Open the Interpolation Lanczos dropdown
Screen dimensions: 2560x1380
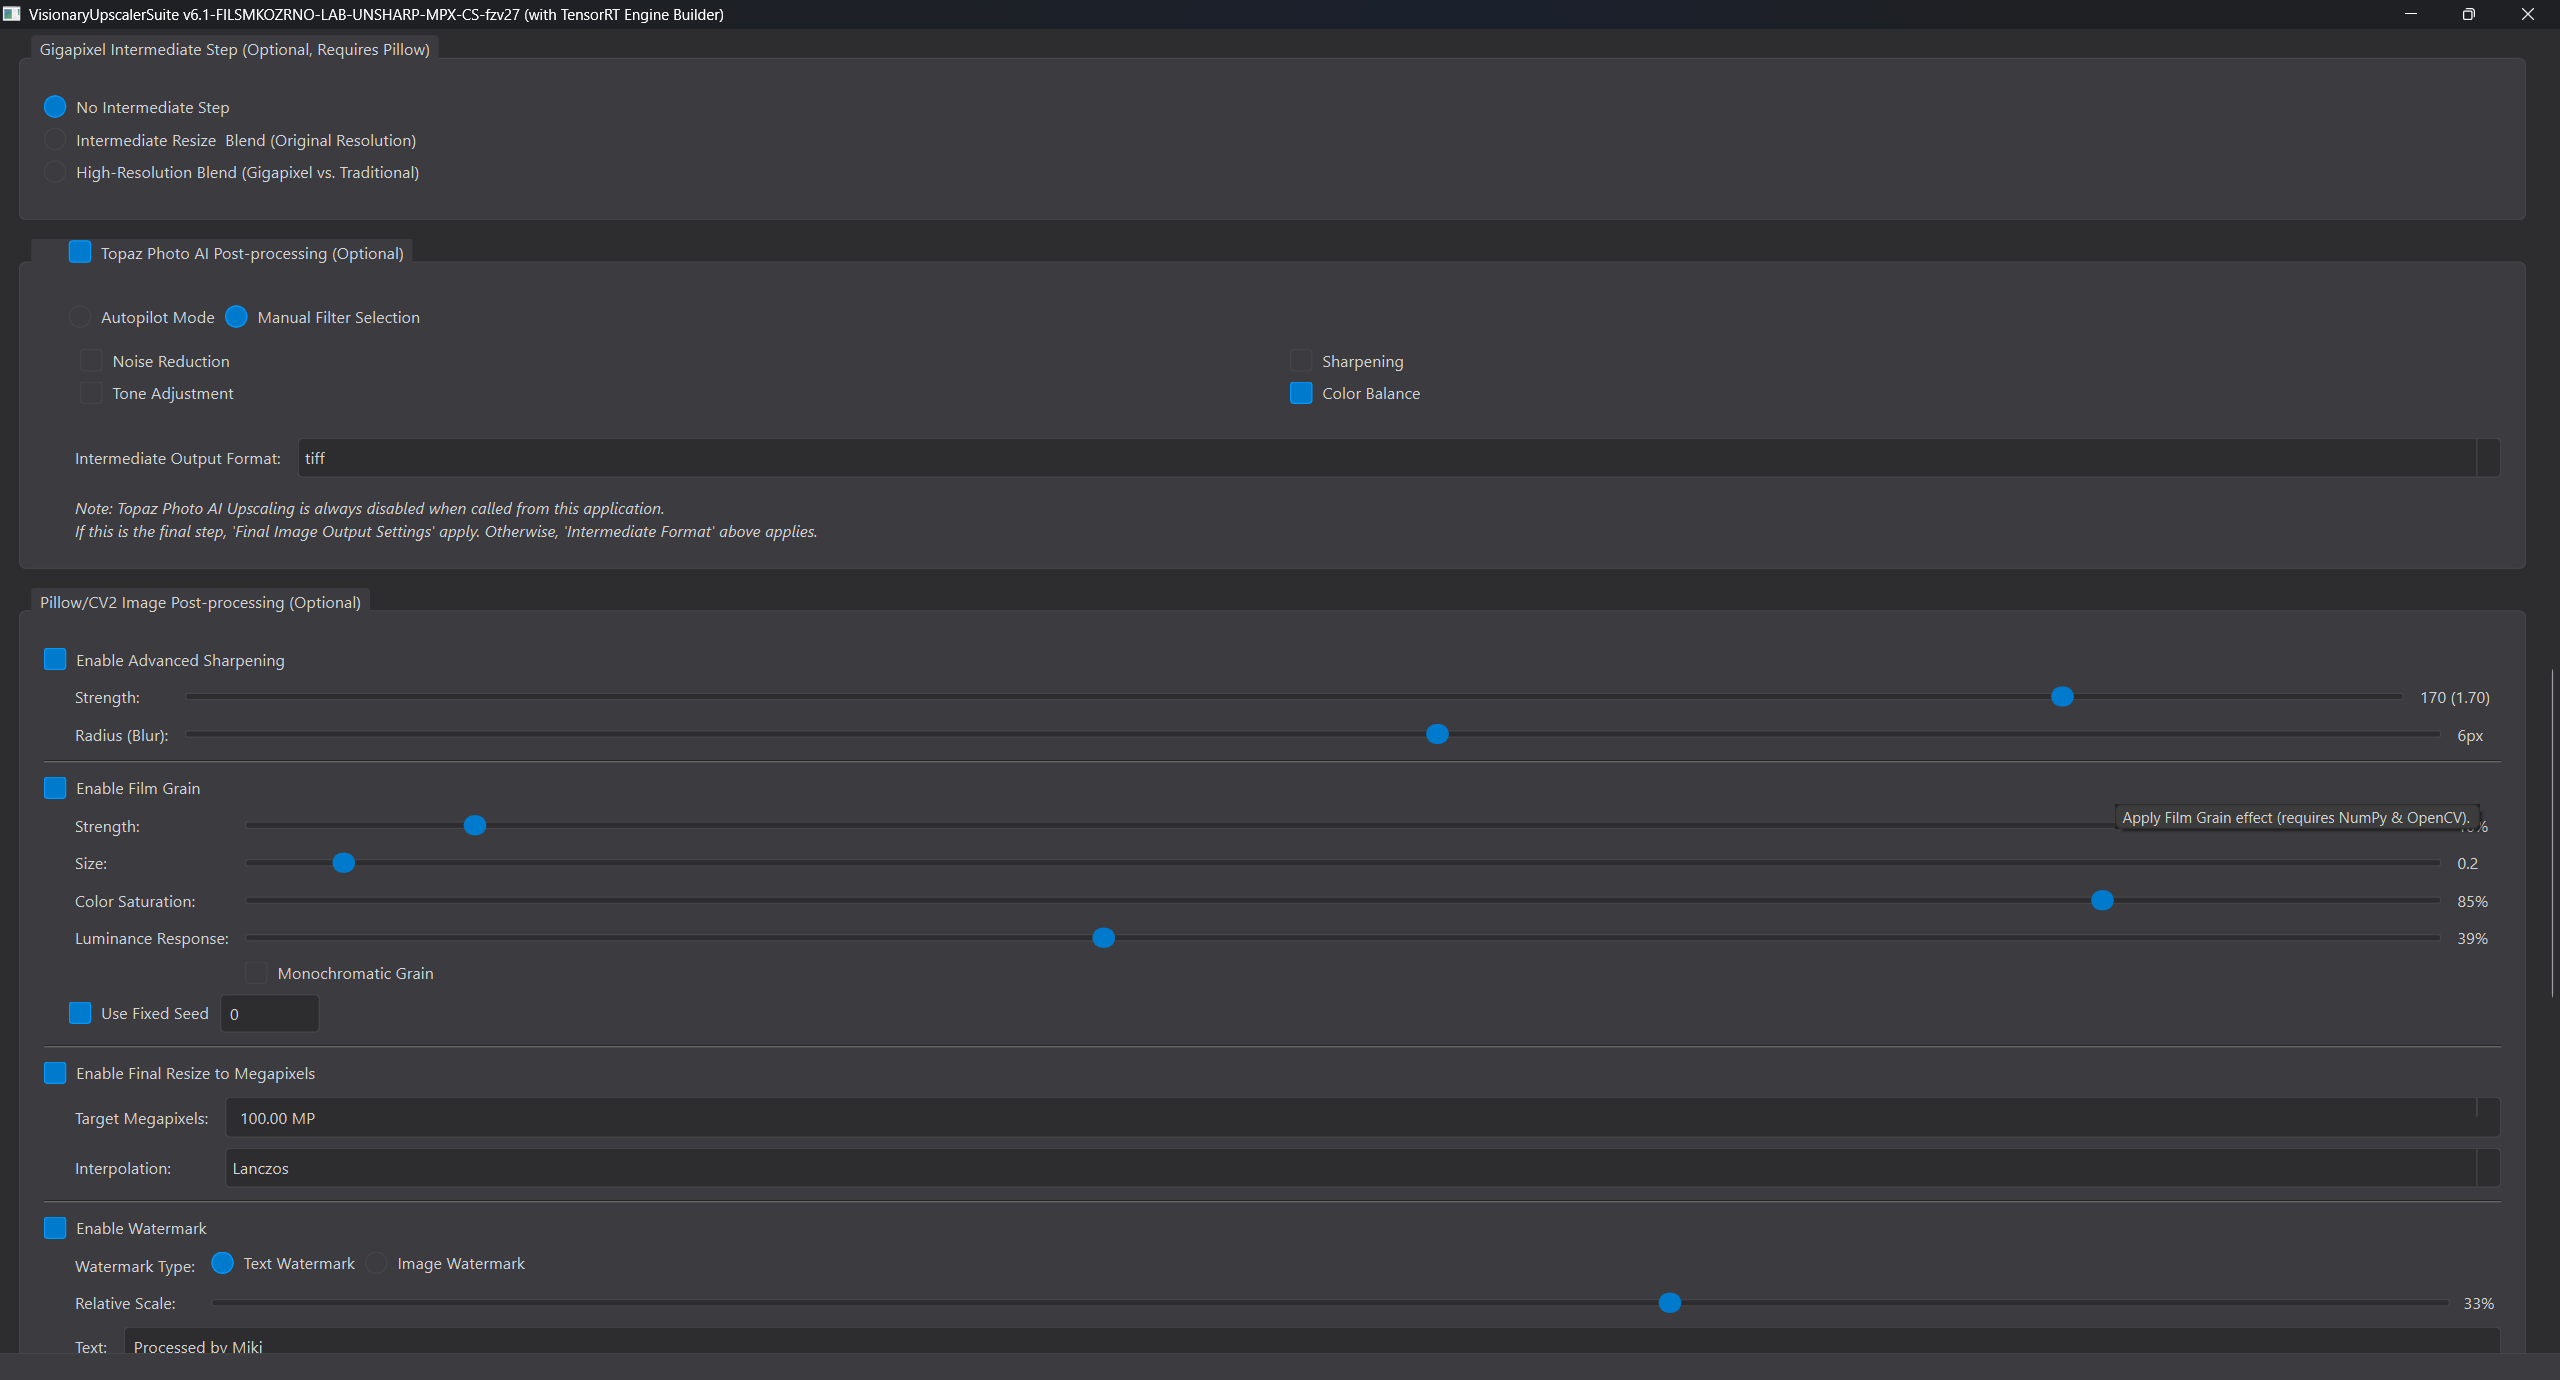point(2487,1168)
